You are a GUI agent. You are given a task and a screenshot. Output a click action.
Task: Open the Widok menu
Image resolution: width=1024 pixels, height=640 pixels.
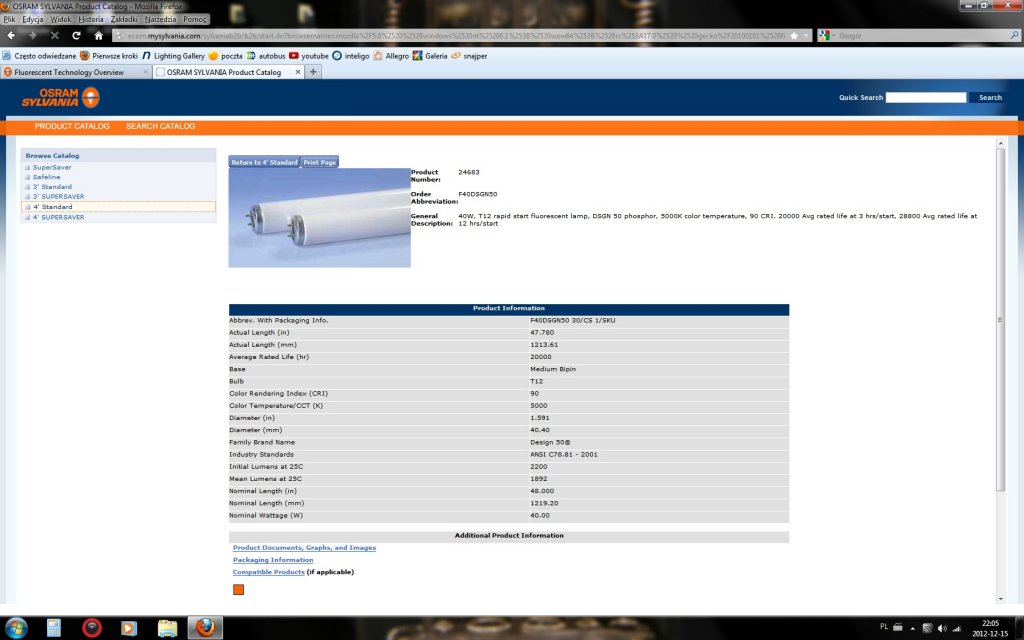click(61, 20)
